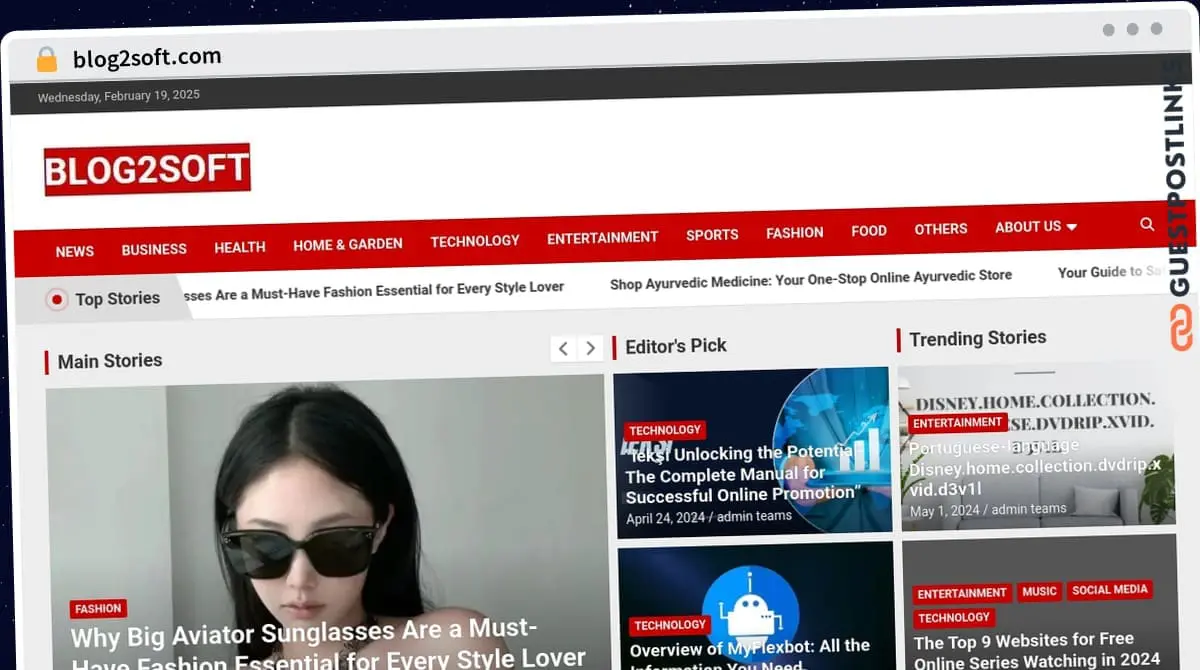Screen dimensions: 1200x670
Task: Click the Social Media tag
Action: pos(1110,590)
